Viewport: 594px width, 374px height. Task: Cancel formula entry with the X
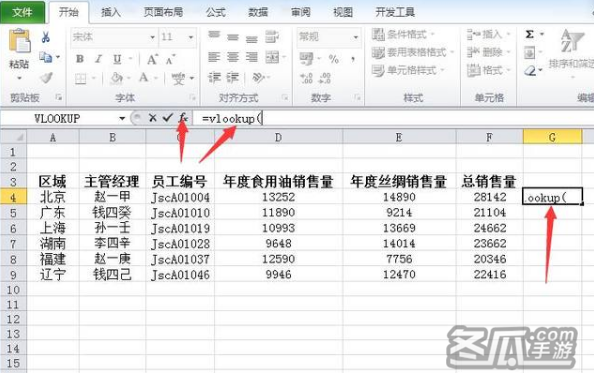[153, 118]
